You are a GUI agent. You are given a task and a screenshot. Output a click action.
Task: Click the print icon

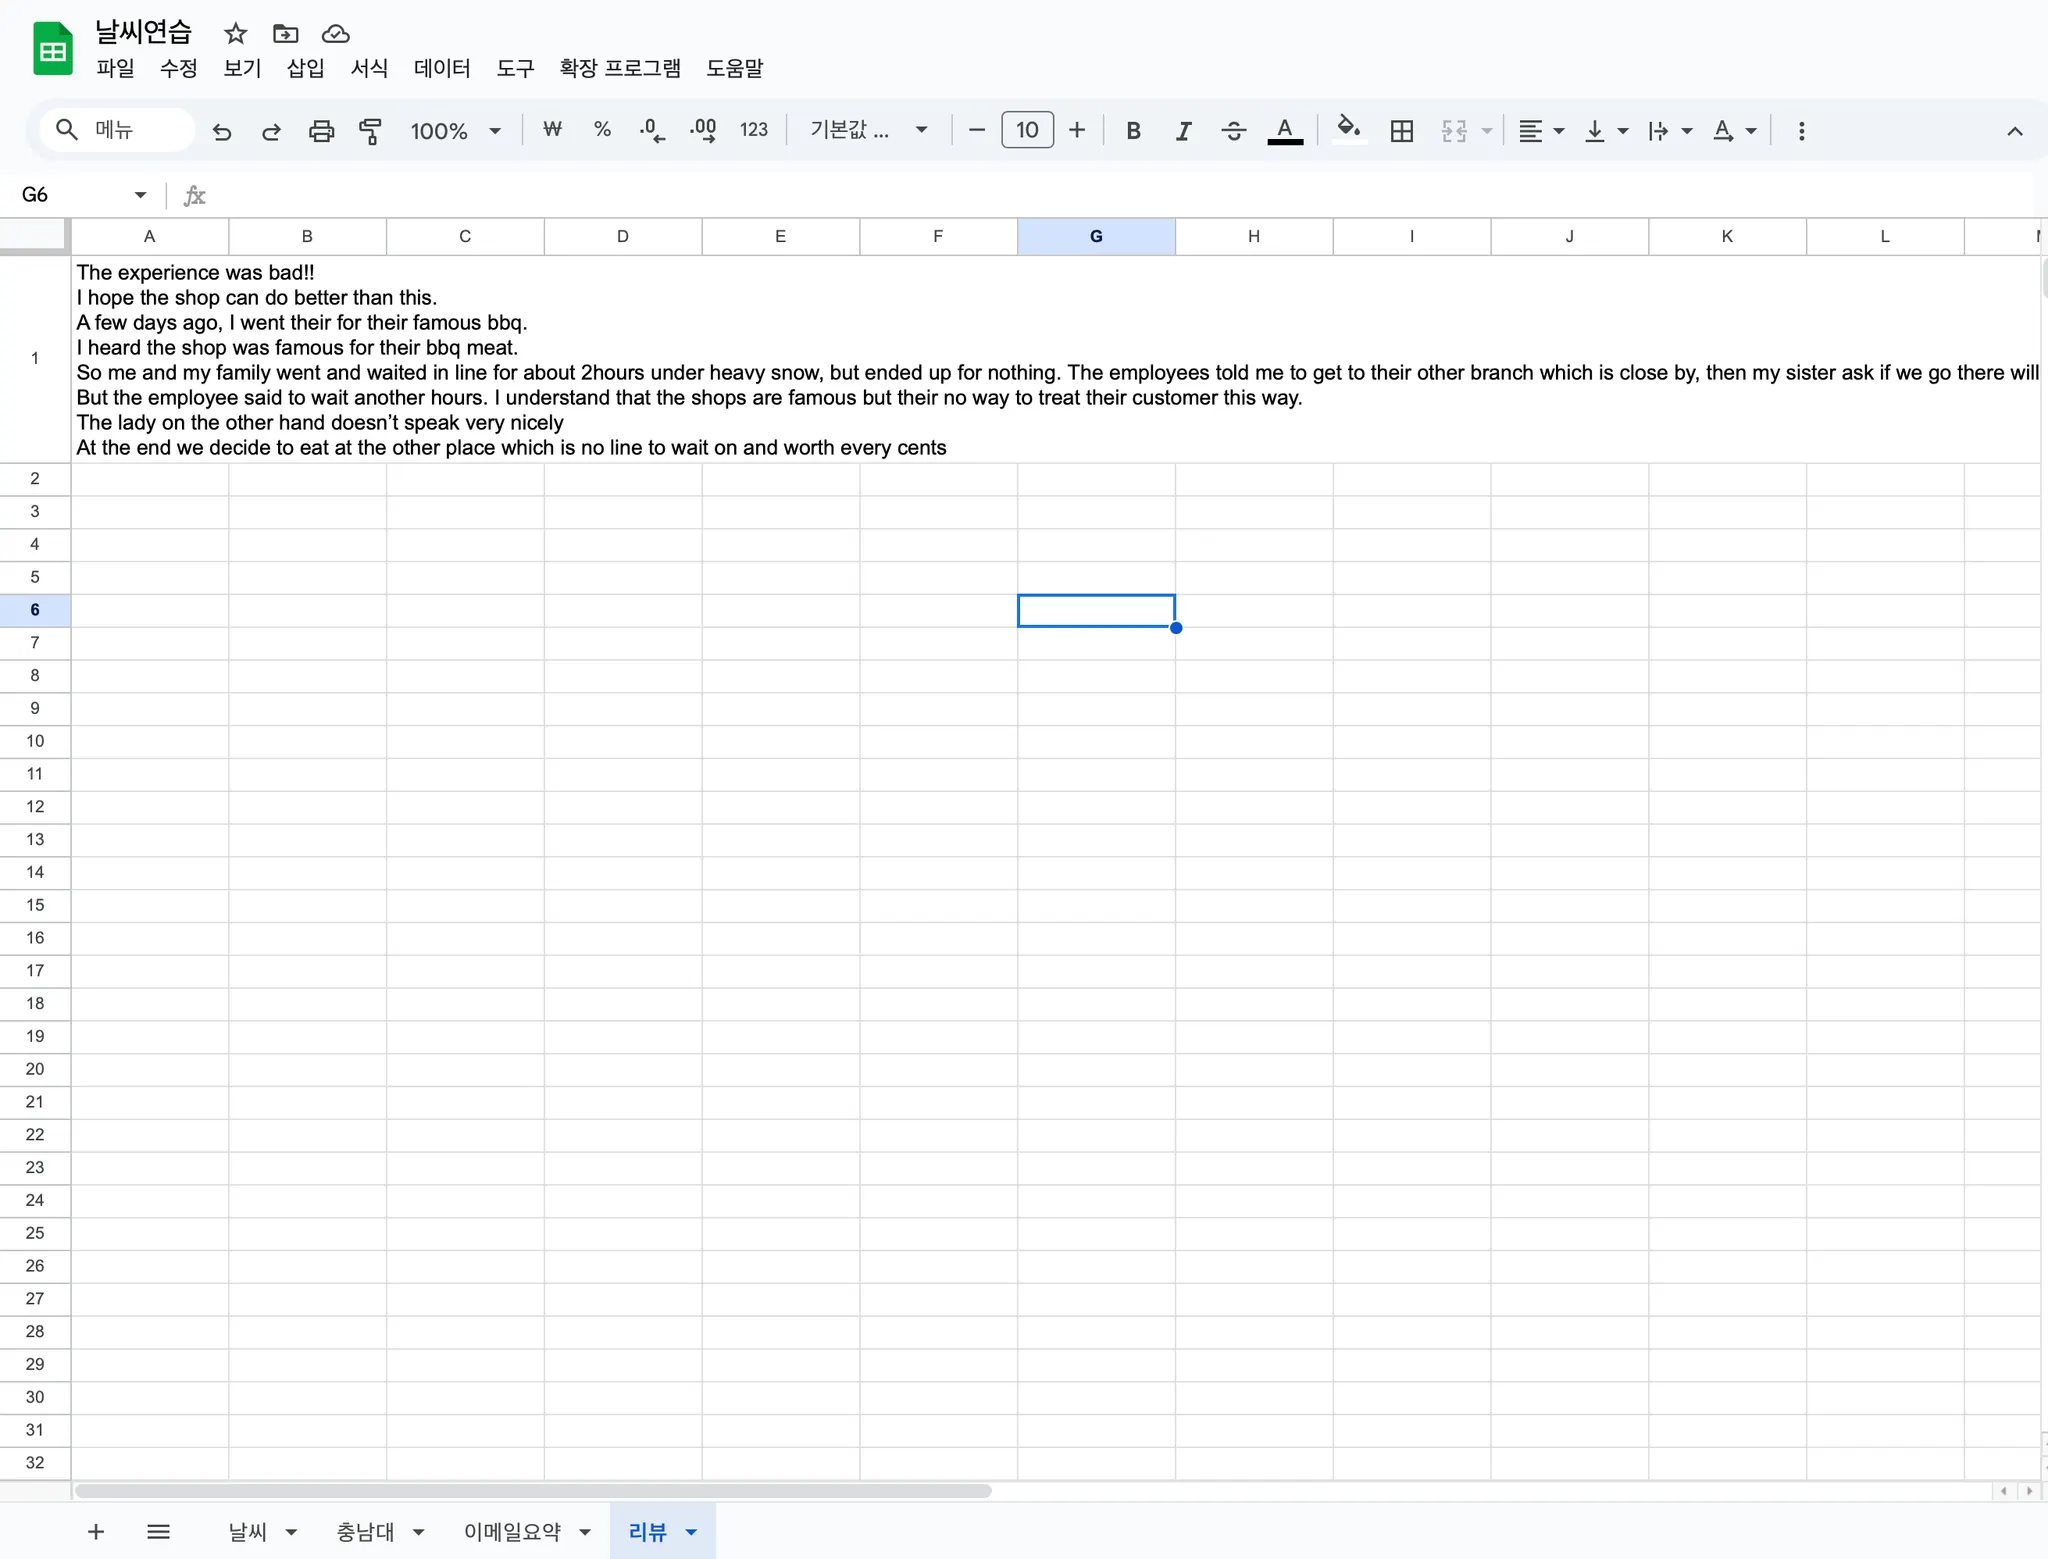[321, 131]
